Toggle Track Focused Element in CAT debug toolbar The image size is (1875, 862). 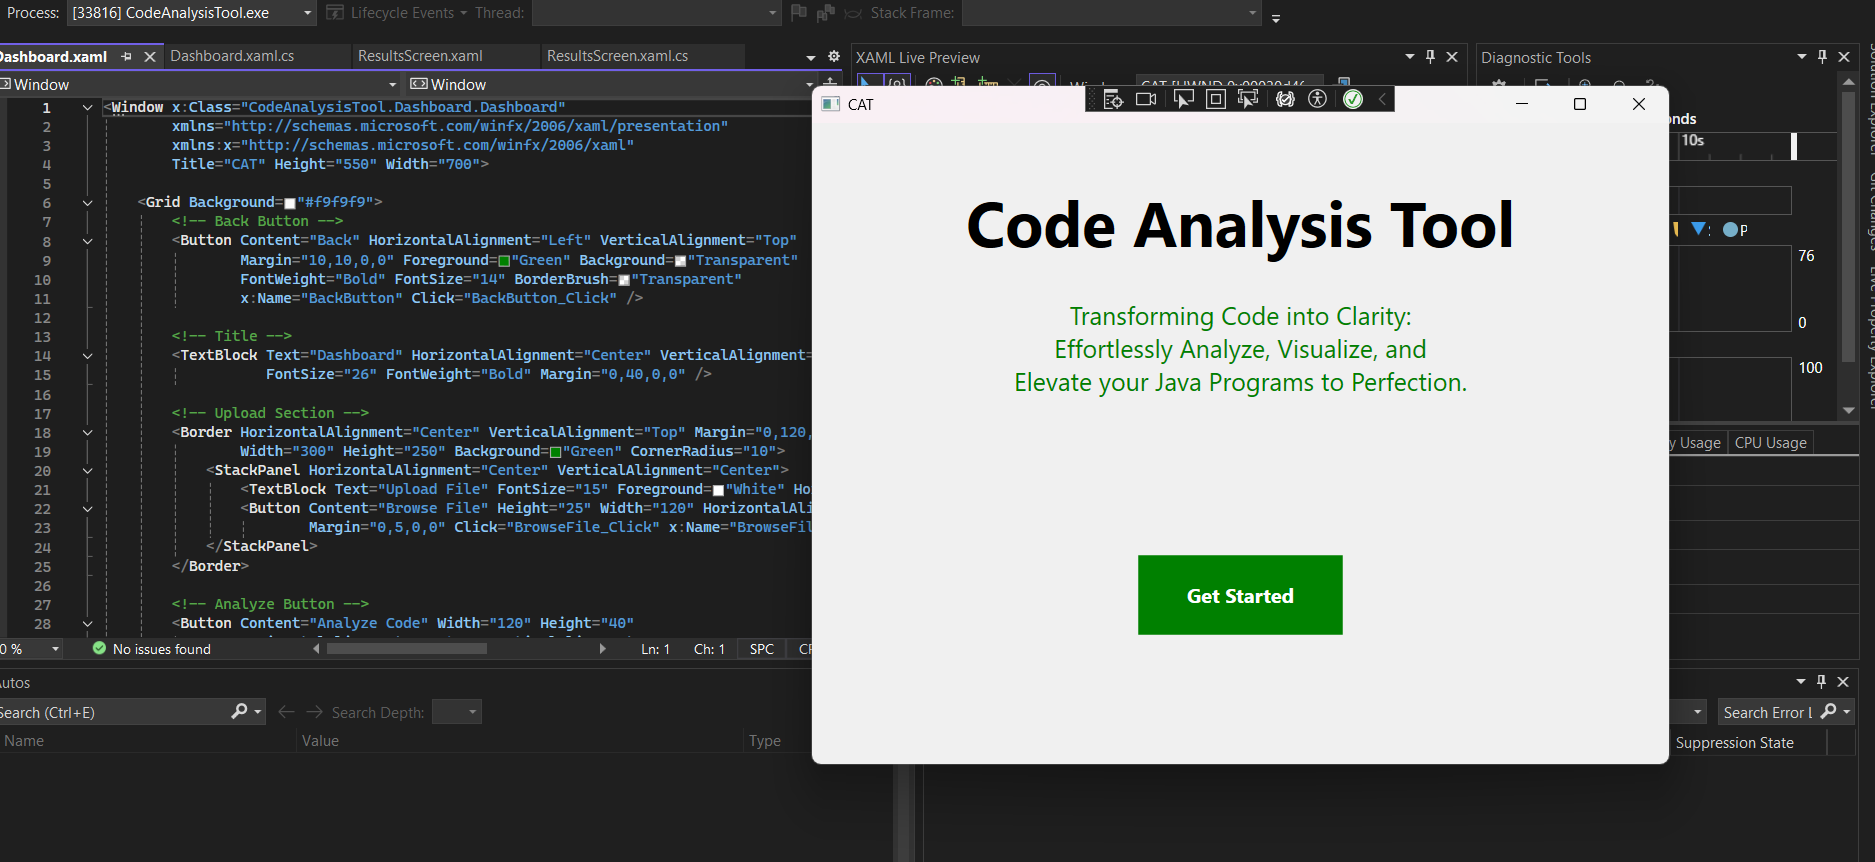(x=1248, y=99)
